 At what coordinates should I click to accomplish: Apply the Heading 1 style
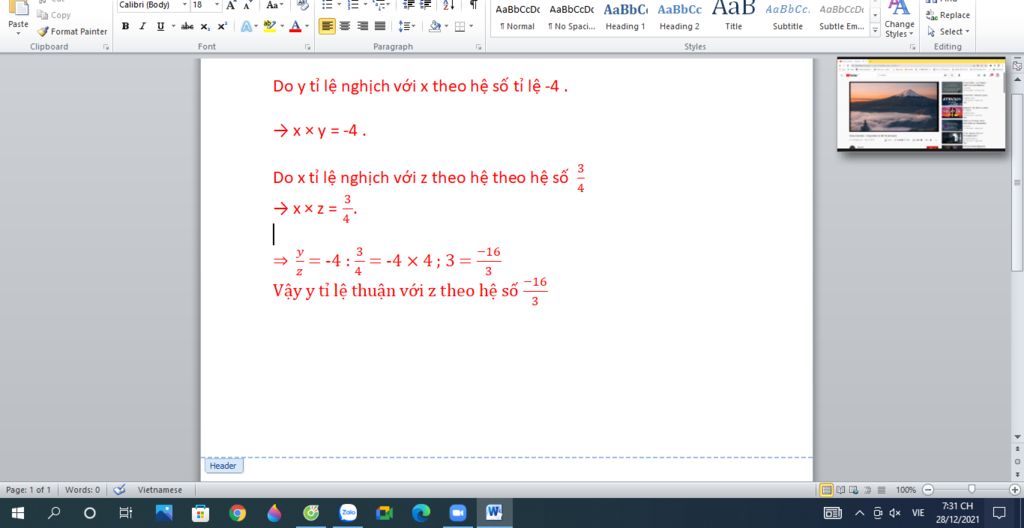625,18
